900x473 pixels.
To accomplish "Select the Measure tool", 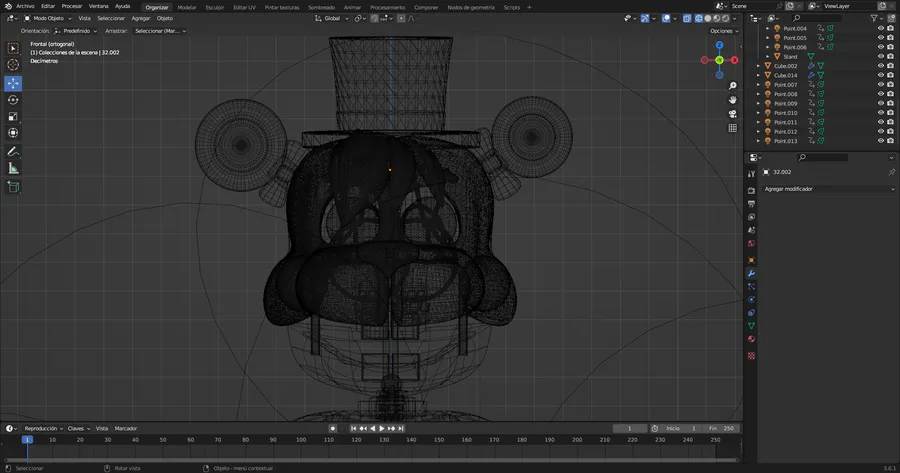I will [x=13, y=169].
